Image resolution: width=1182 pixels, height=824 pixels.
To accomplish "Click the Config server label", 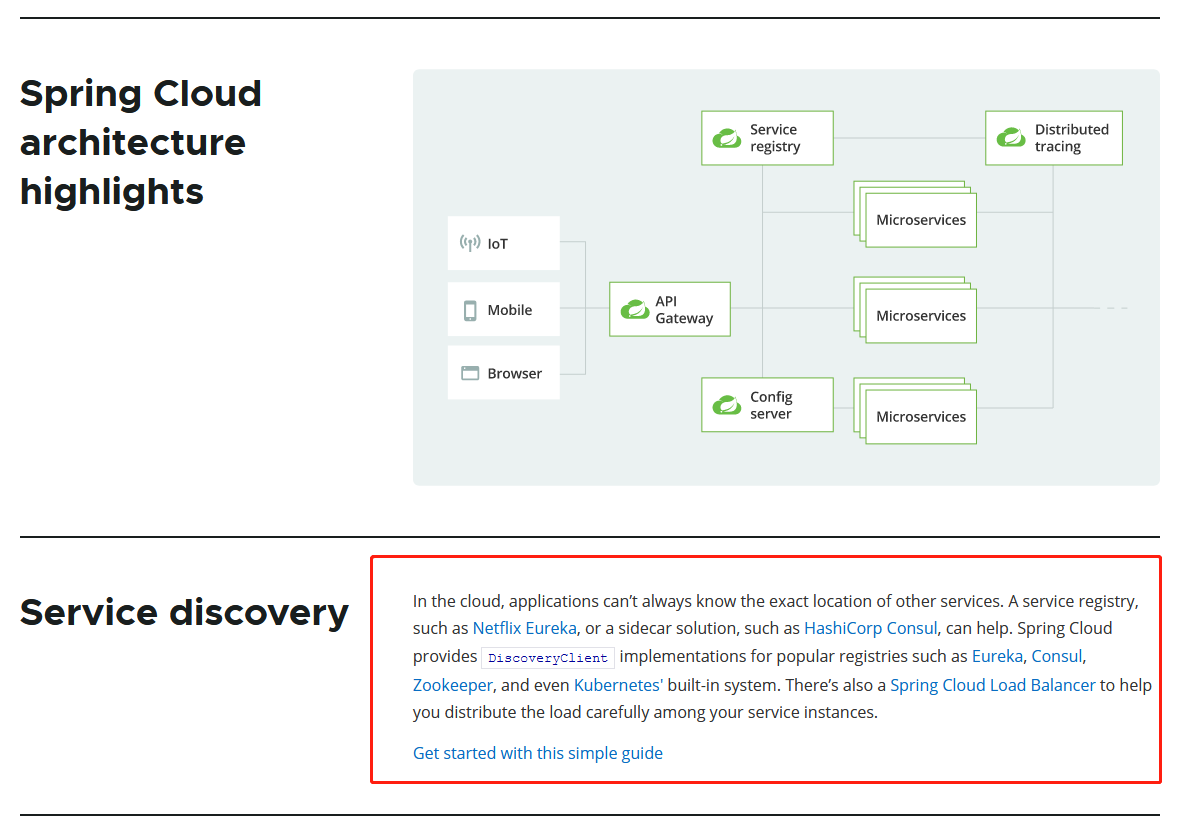I will (771, 405).
